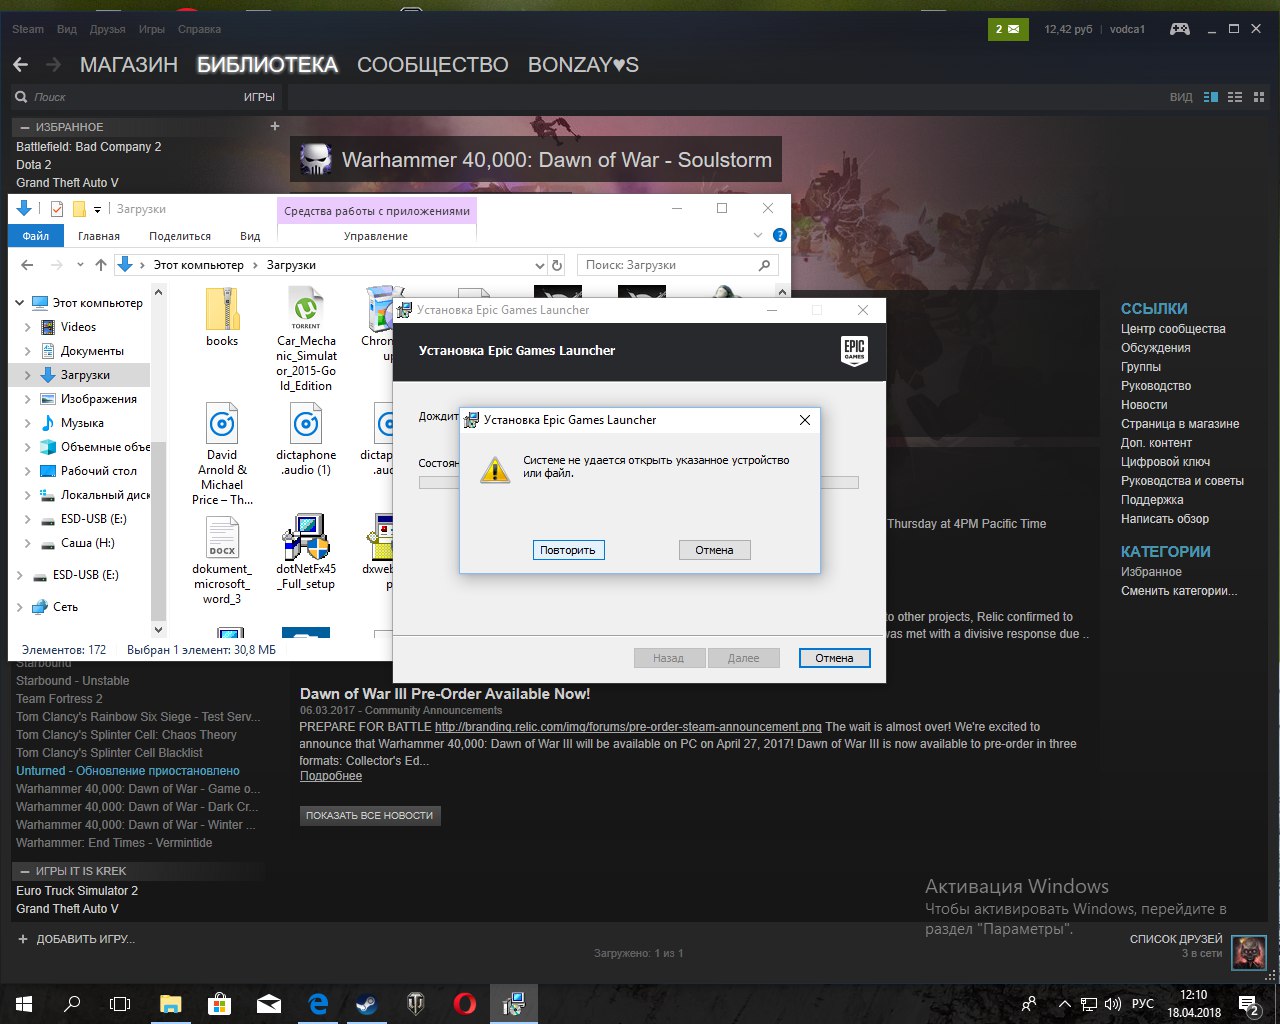Image resolution: width=1280 pixels, height=1024 pixels.
Task: Open Explorer quick access toolbar dropdown
Action: coord(97,209)
